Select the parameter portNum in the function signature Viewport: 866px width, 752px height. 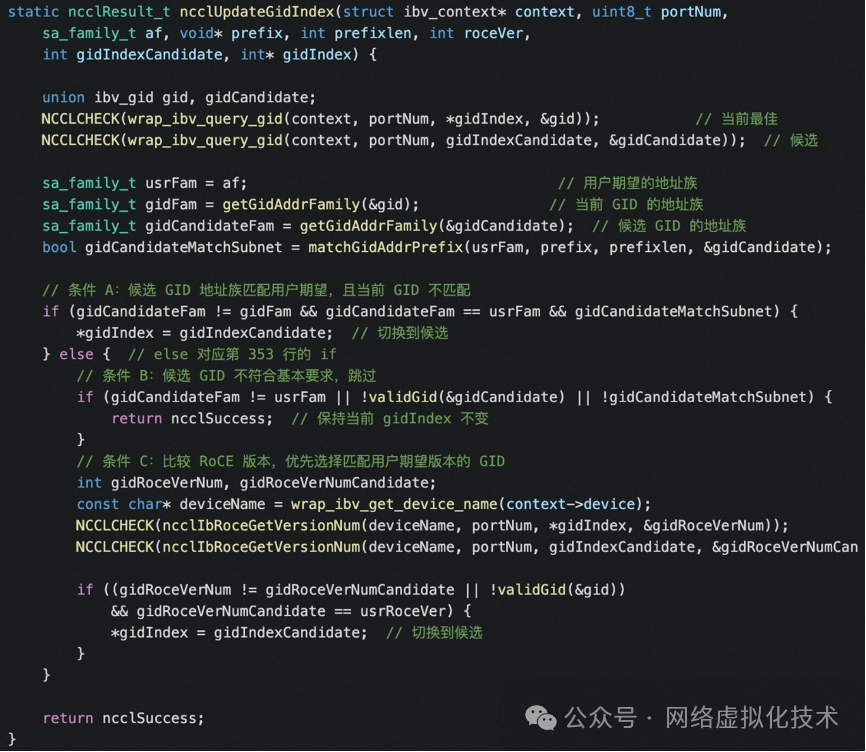click(691, 12)
